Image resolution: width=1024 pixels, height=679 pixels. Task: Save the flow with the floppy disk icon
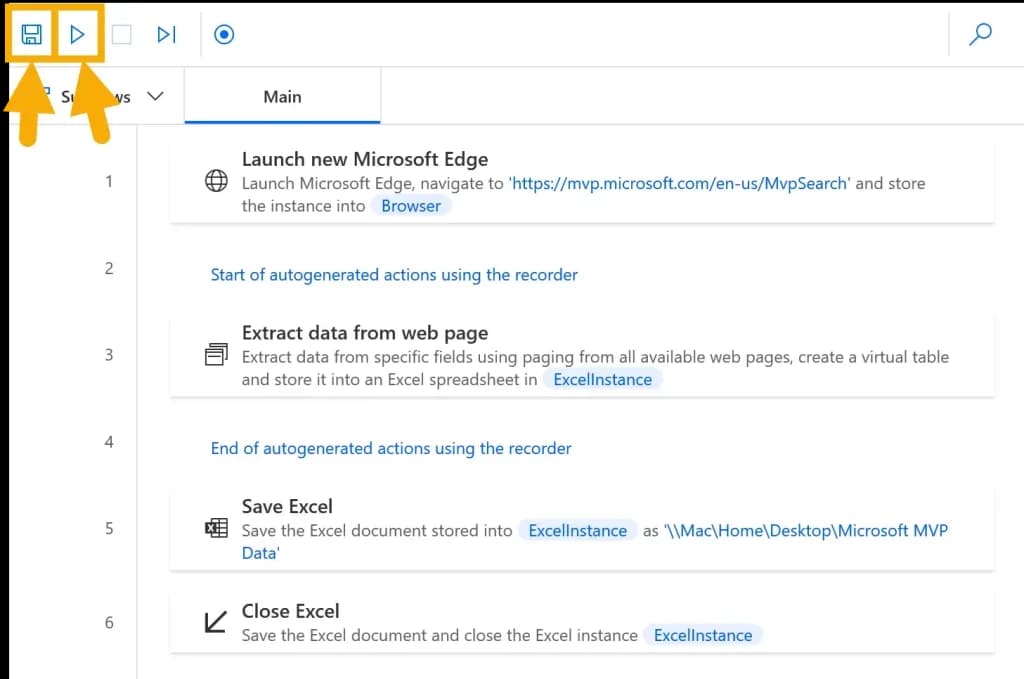[x=31, y=34]
